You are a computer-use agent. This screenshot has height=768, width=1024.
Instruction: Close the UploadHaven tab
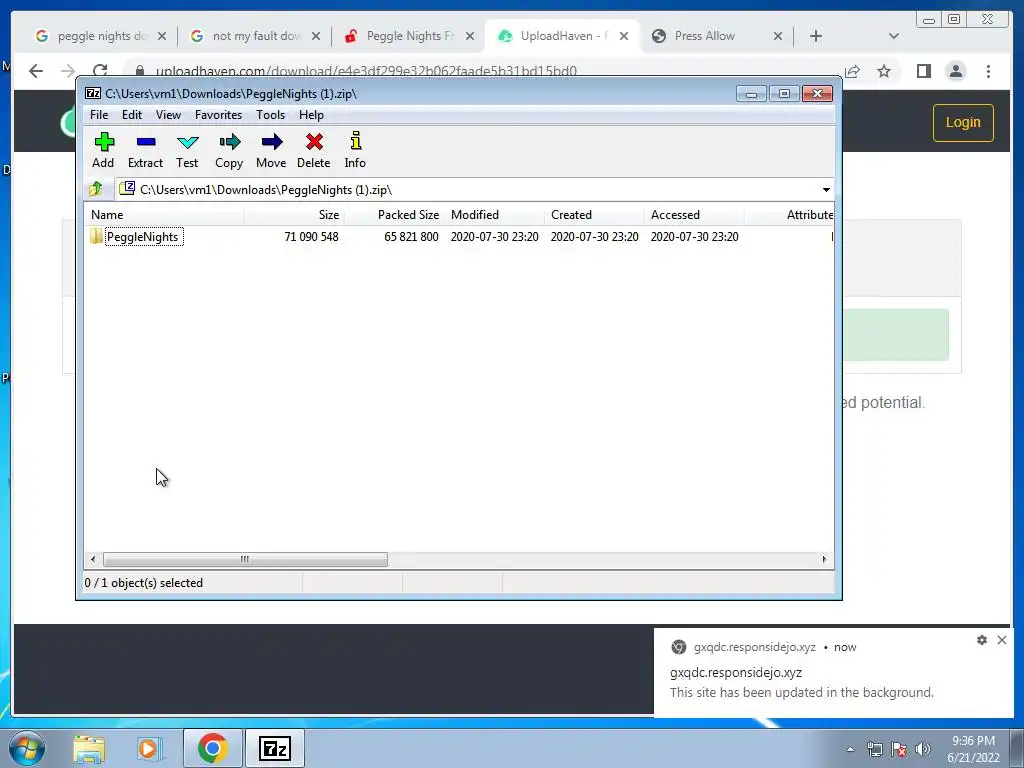click(624, 36)
